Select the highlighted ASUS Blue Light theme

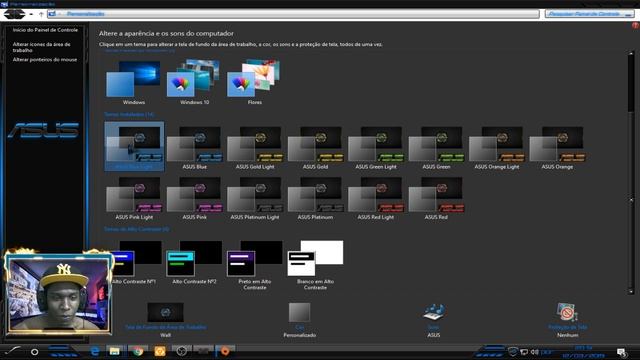tap(134, 146)
